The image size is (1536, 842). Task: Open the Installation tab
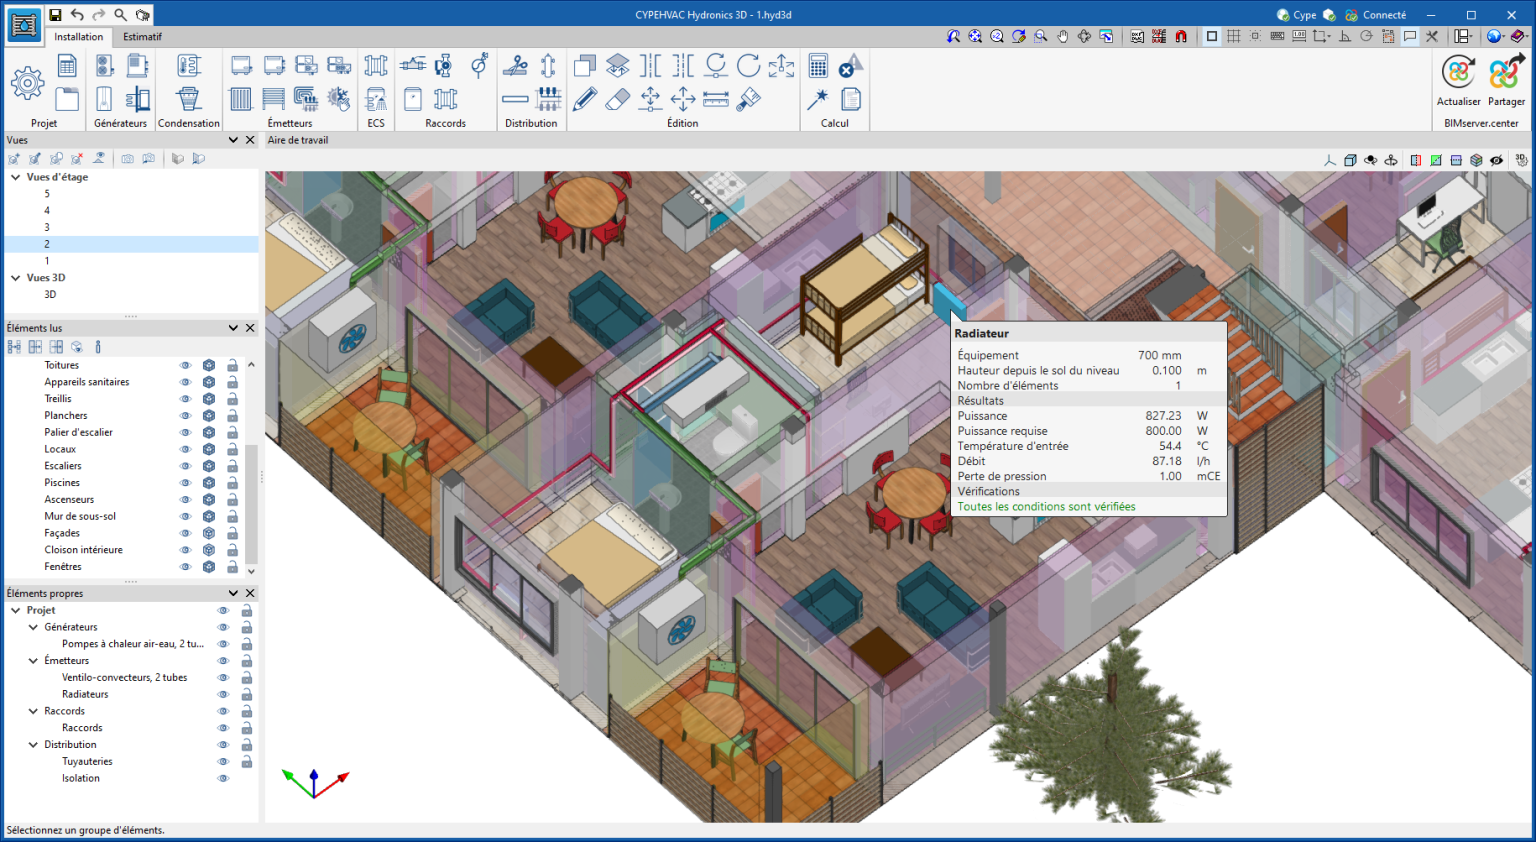pyautogui.click(x=78, y=37)
